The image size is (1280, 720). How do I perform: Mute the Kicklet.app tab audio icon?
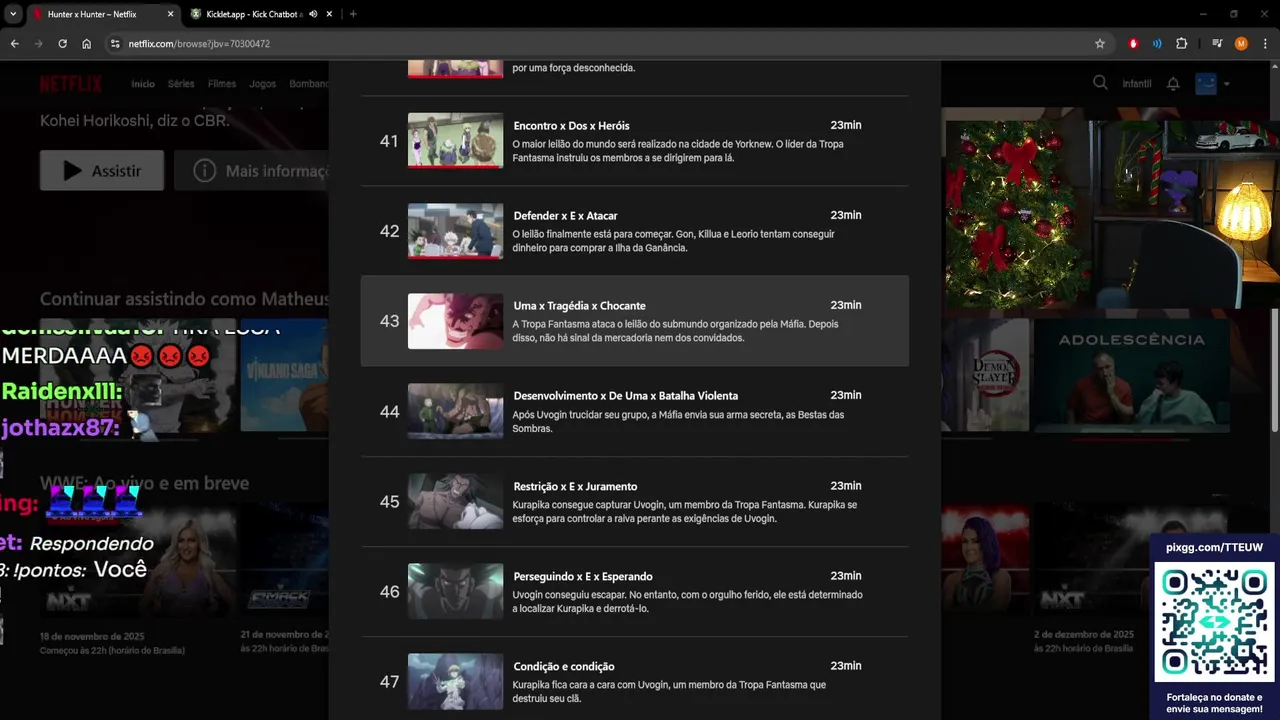(314, 14)
